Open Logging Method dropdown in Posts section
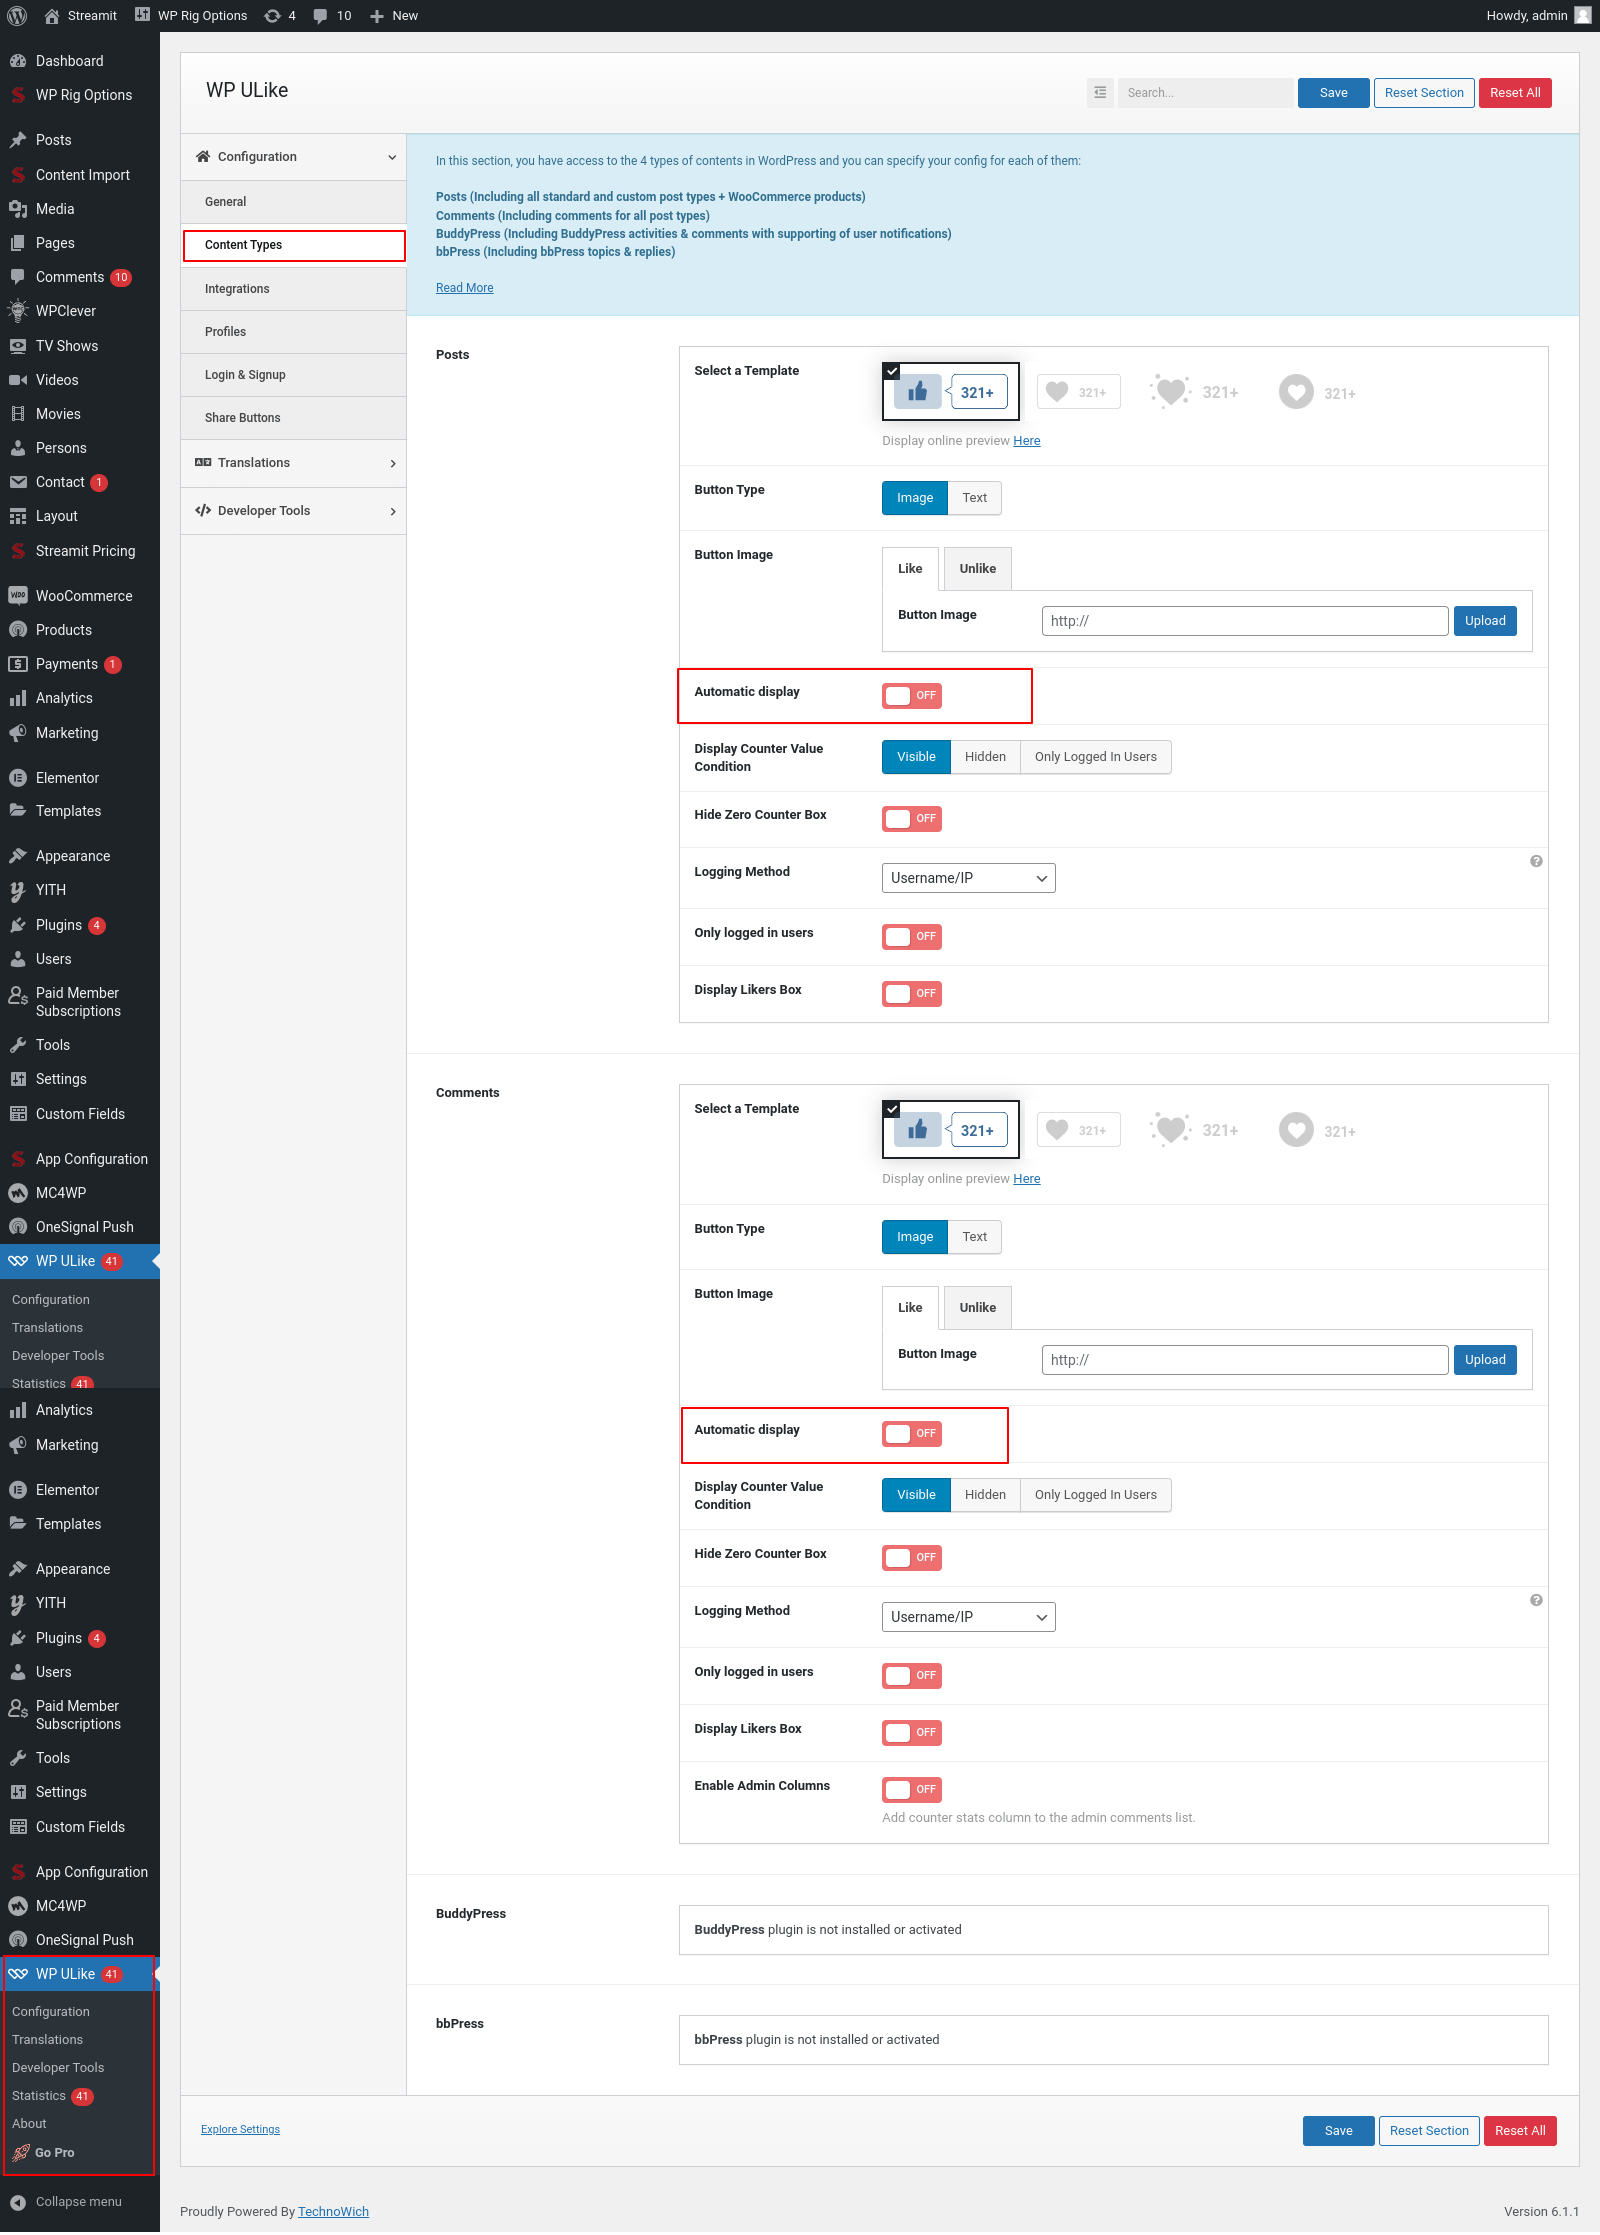 968,878
